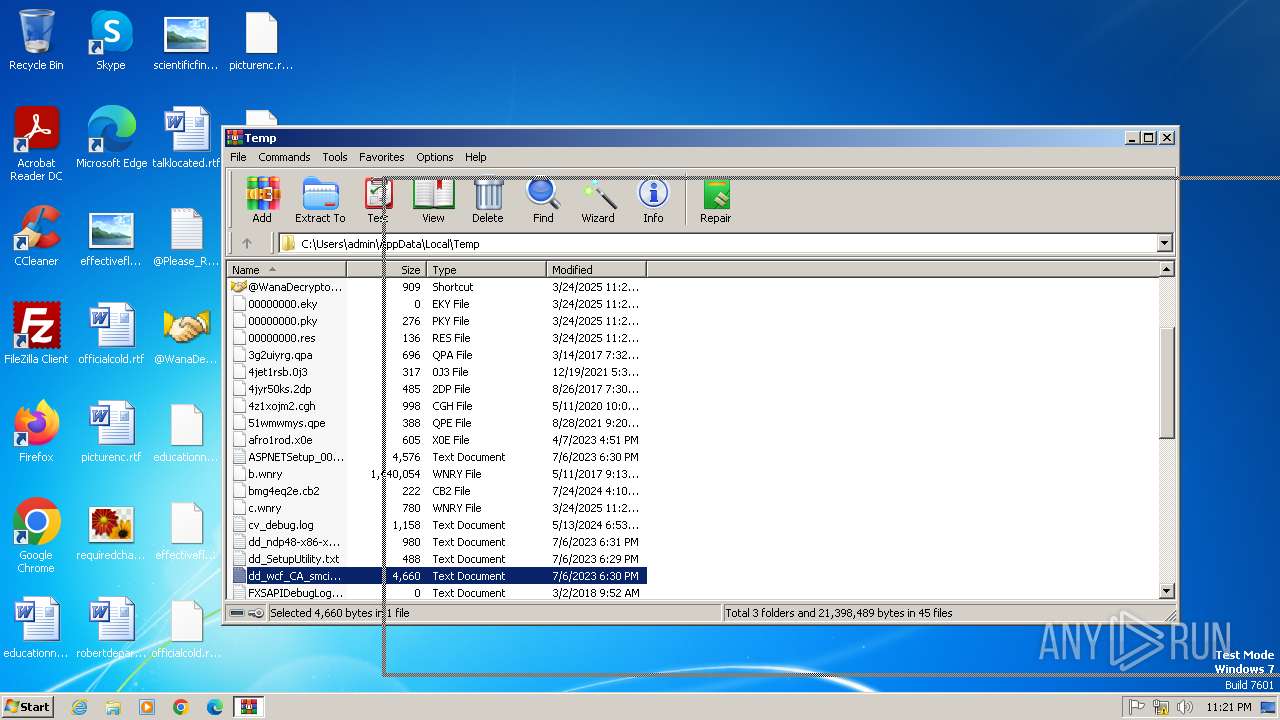1280x720 pixels.
Task: Open the Wizard toolbar icon
Action: [x=598, y=200]
